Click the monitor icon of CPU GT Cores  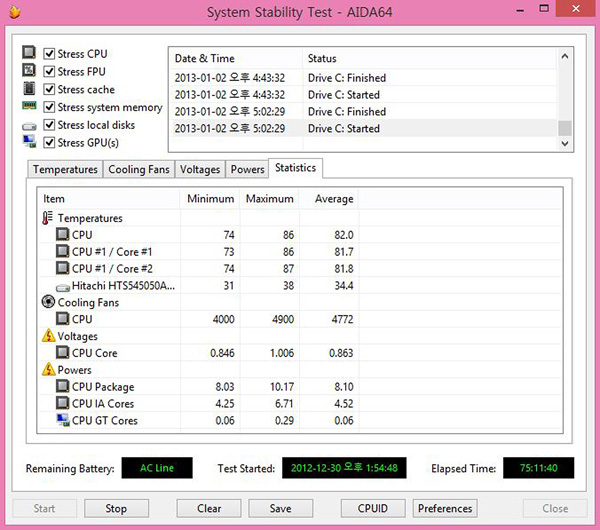click(x=63, y=420)
